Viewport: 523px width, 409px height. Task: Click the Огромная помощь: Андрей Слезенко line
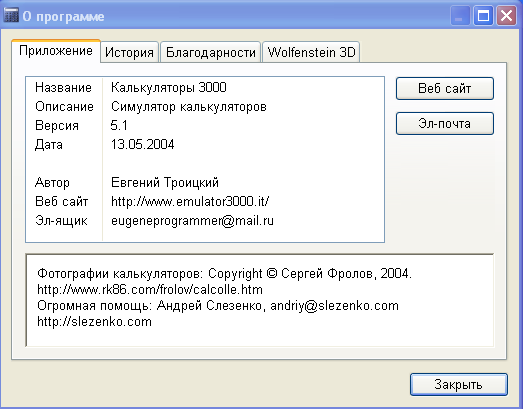tap(218, 306)
